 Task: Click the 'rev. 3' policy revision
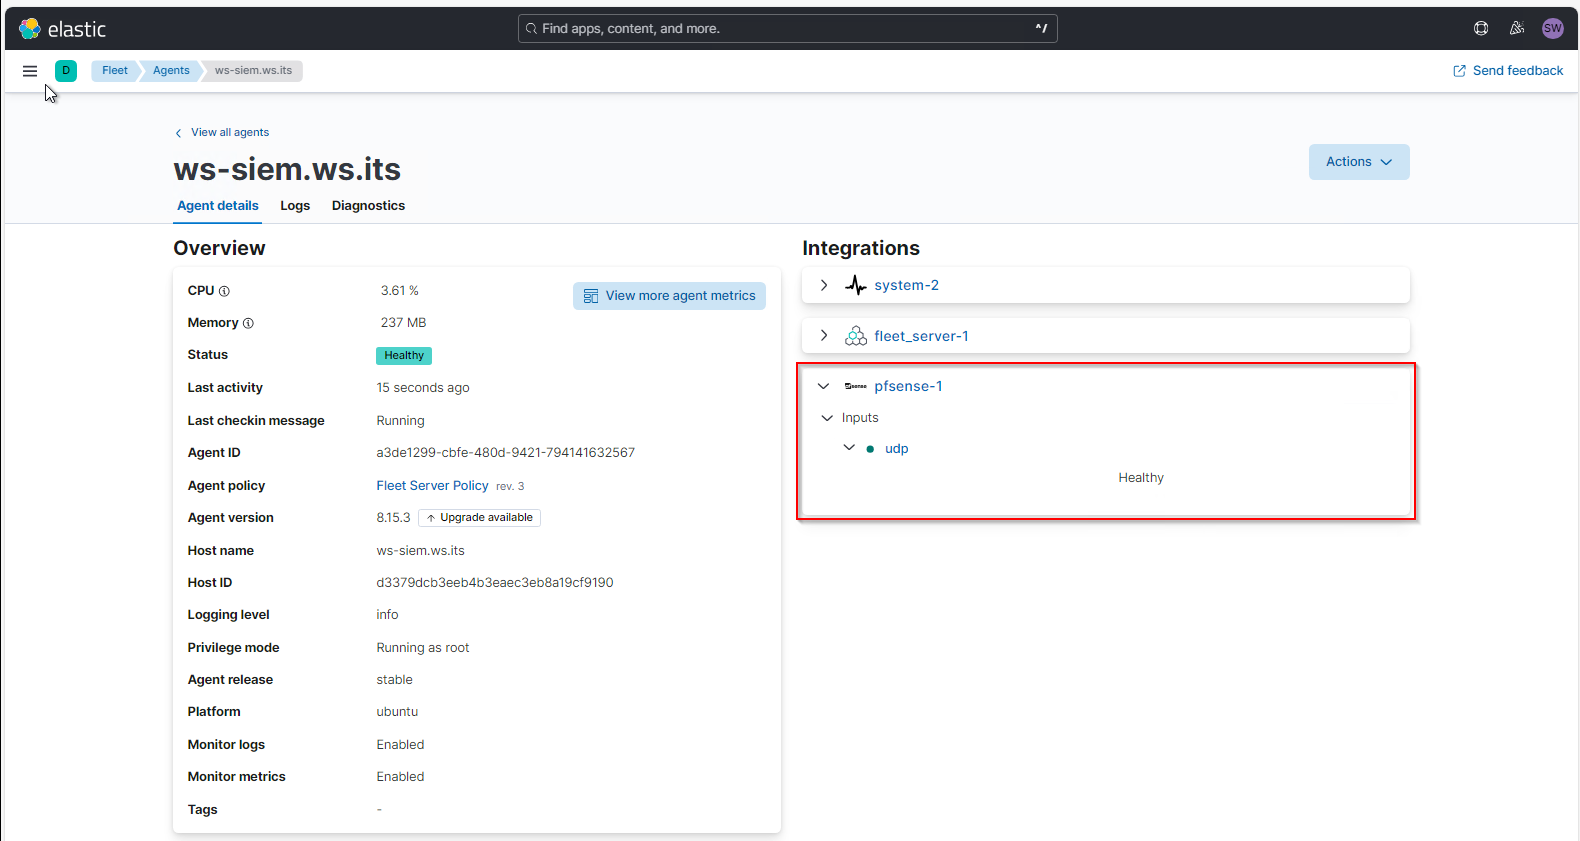510,487
